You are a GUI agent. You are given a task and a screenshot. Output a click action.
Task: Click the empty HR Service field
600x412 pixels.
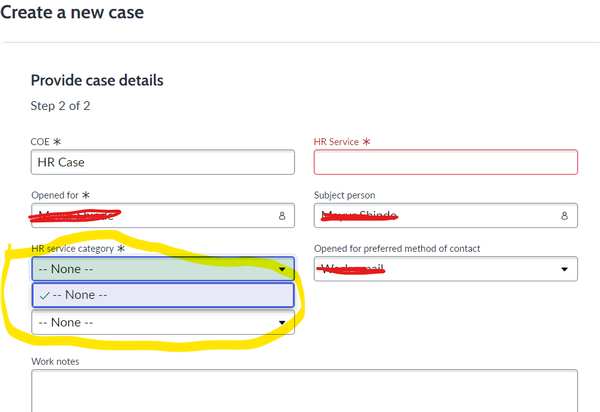click(446, 162)
